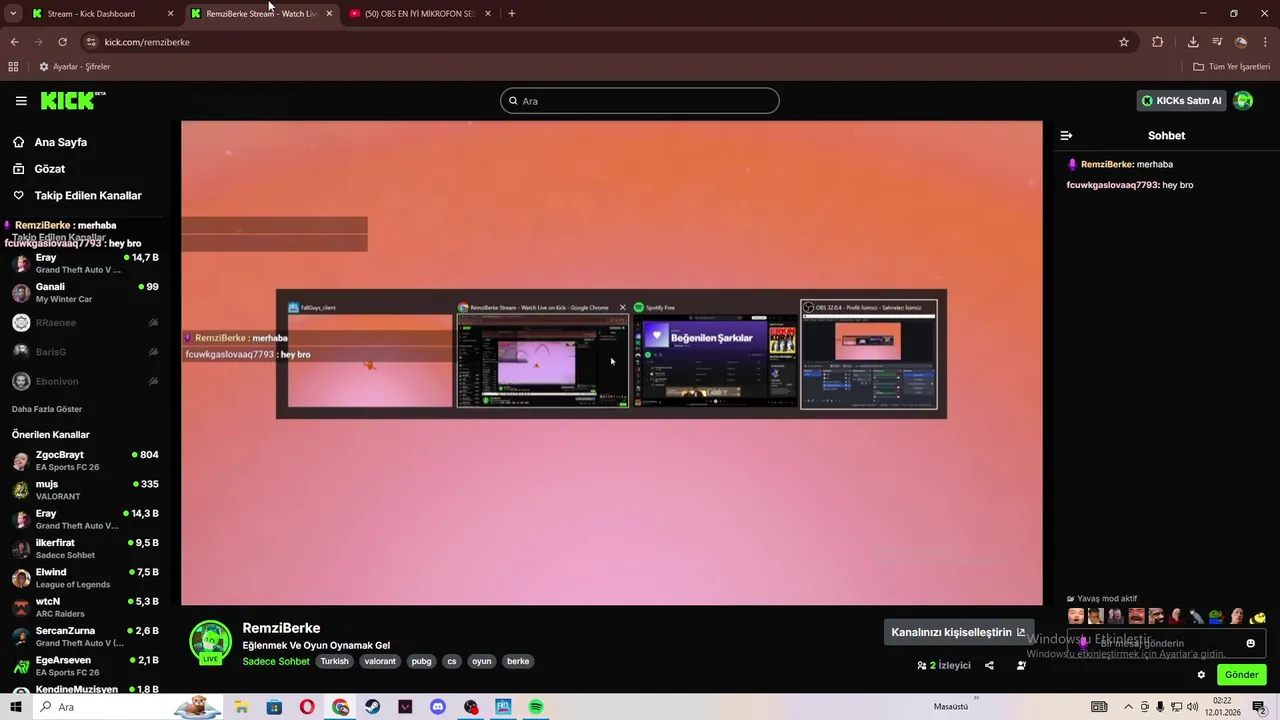The width and height of the screenshot is (1280, 720).
Task: Click the share stream icon
Action: tap(989, 665)
